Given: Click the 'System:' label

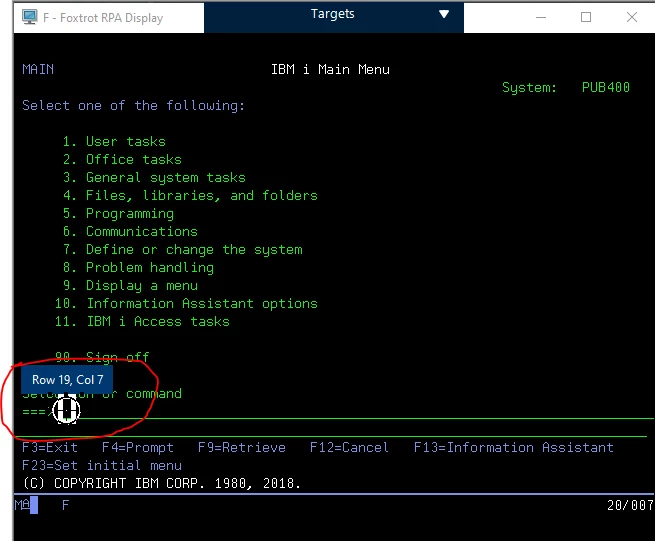Looking at the screenshot, I should (x=529, y=87).
